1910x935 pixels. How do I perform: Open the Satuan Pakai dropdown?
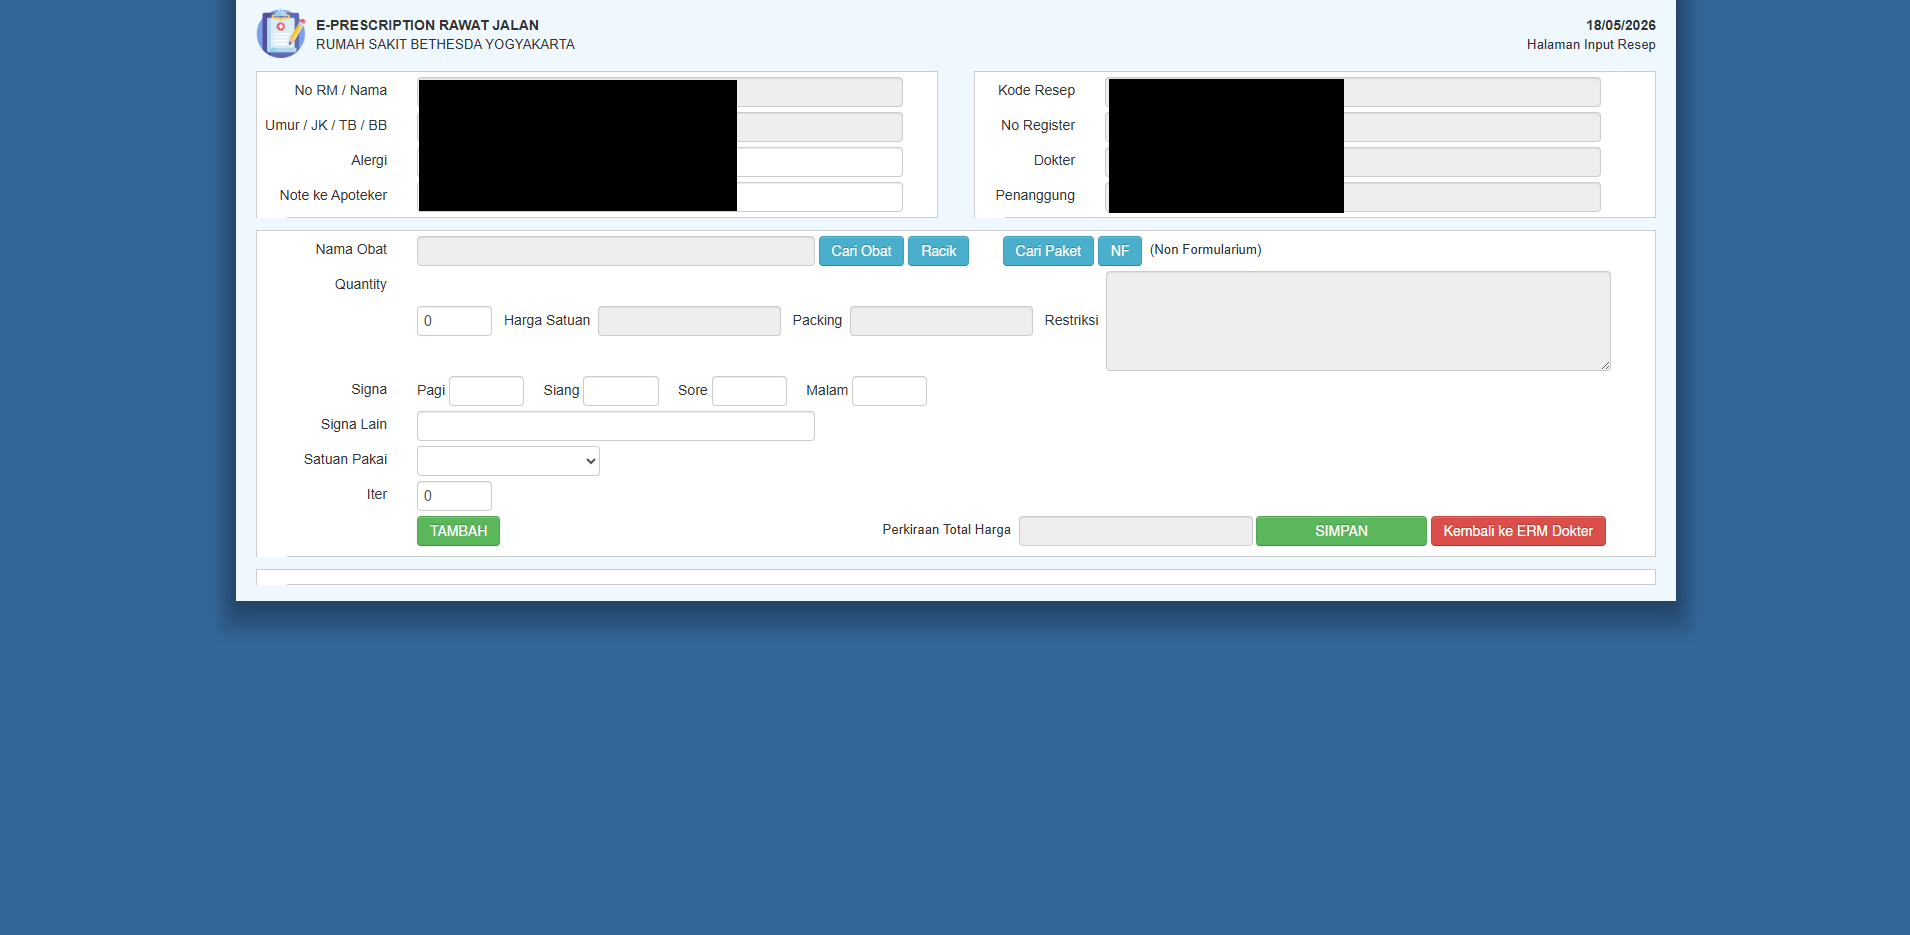tap(508, 461)
